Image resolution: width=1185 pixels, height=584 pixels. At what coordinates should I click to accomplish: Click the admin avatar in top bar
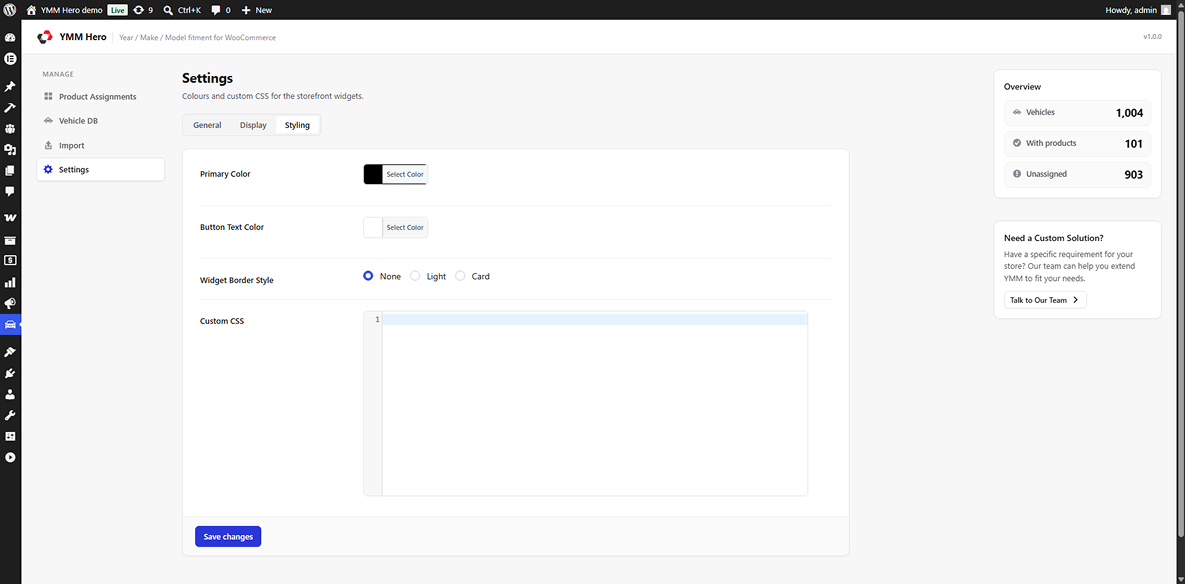click(x=1166, y=10)
